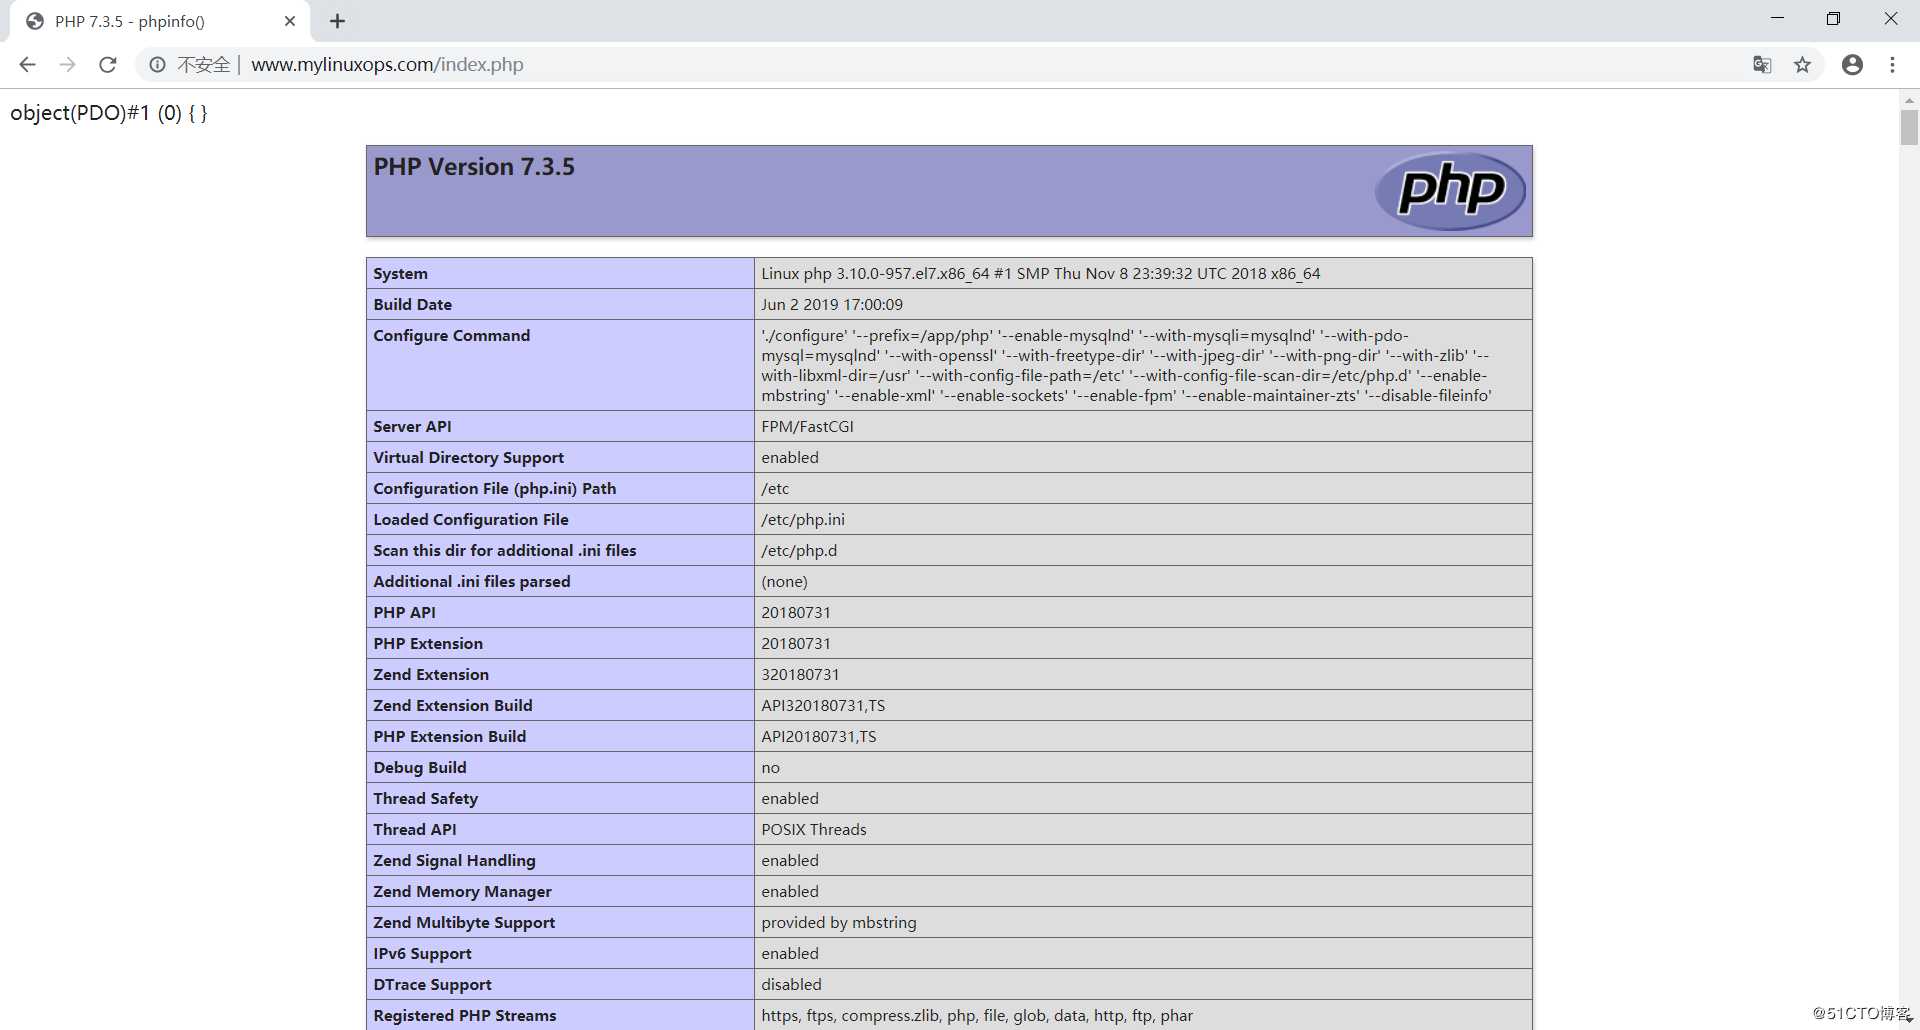Click the 'System' row label
Screen dimensions: 1920x1030
coord(400,274)
